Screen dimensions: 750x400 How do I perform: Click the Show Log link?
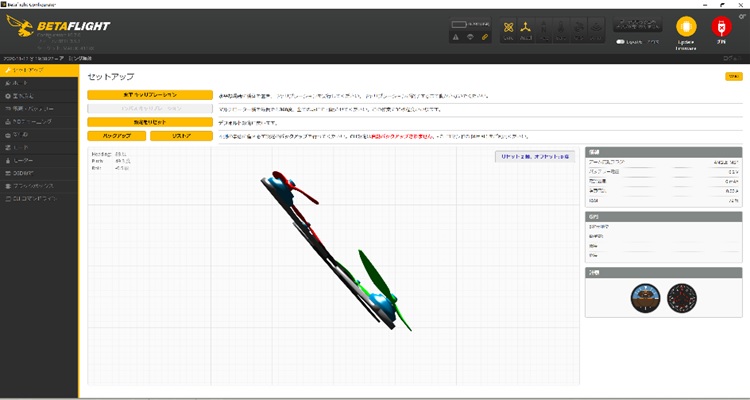tap(731, 58)
